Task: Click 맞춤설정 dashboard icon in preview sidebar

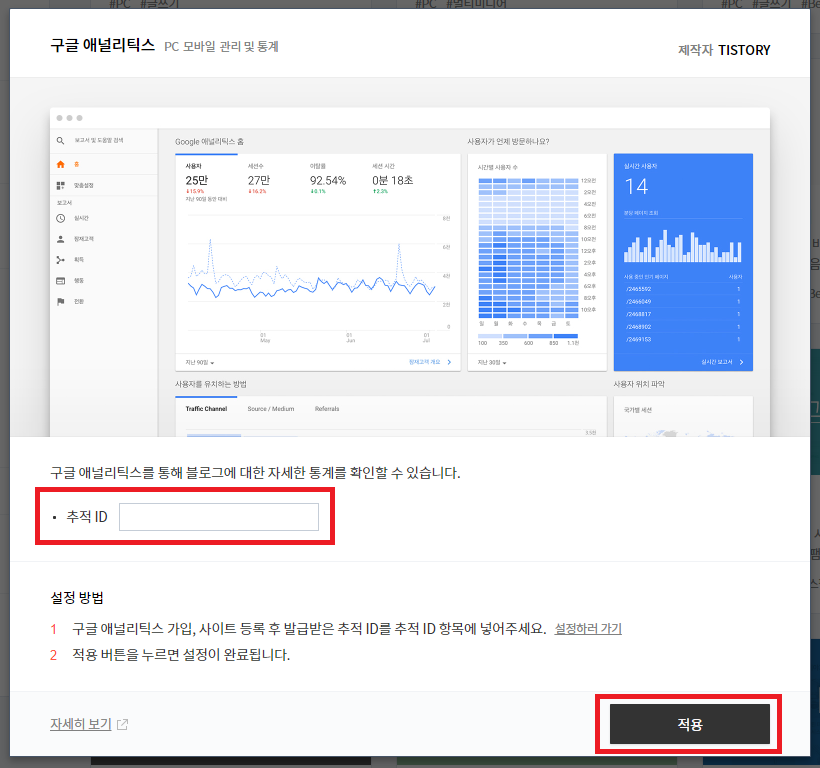Action: pos(61,186)
